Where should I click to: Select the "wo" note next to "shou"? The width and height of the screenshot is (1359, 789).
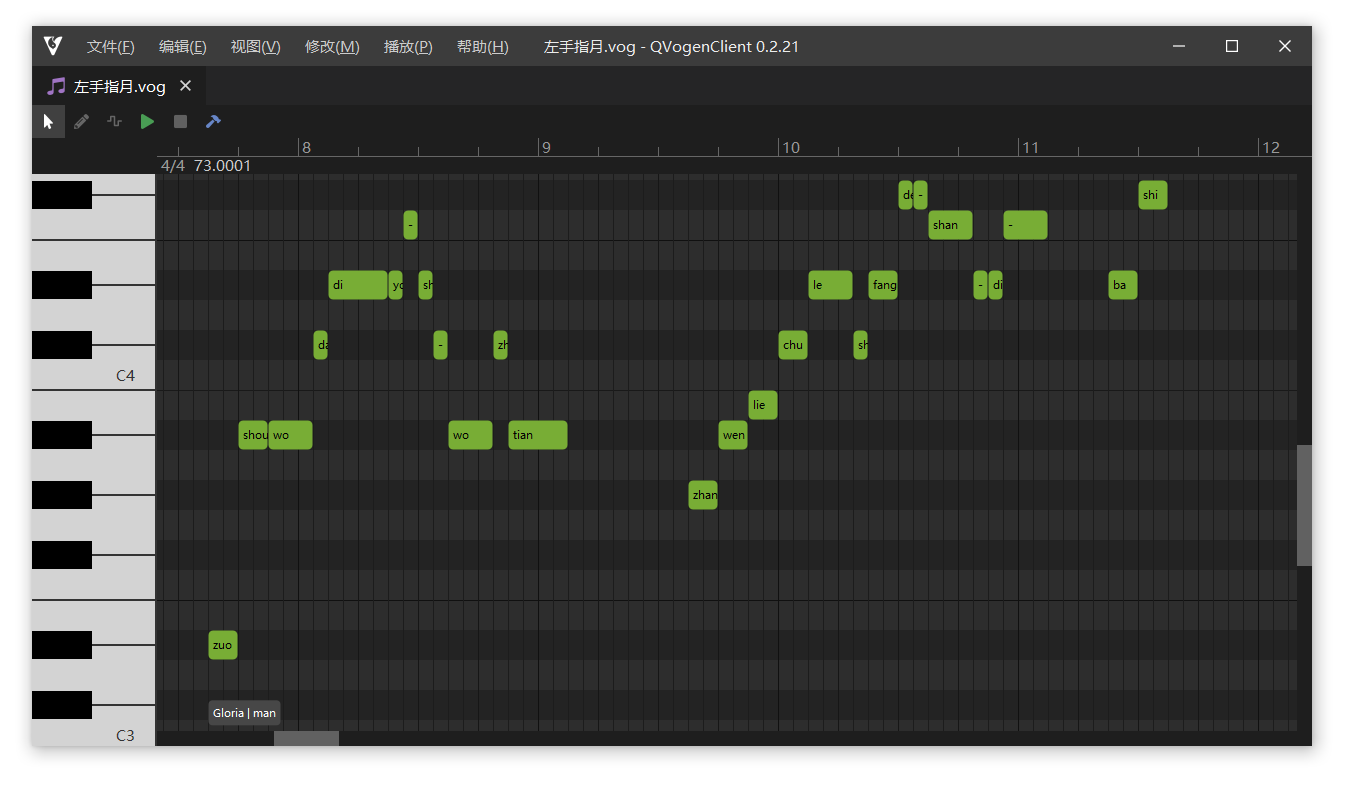coord(291,435)
